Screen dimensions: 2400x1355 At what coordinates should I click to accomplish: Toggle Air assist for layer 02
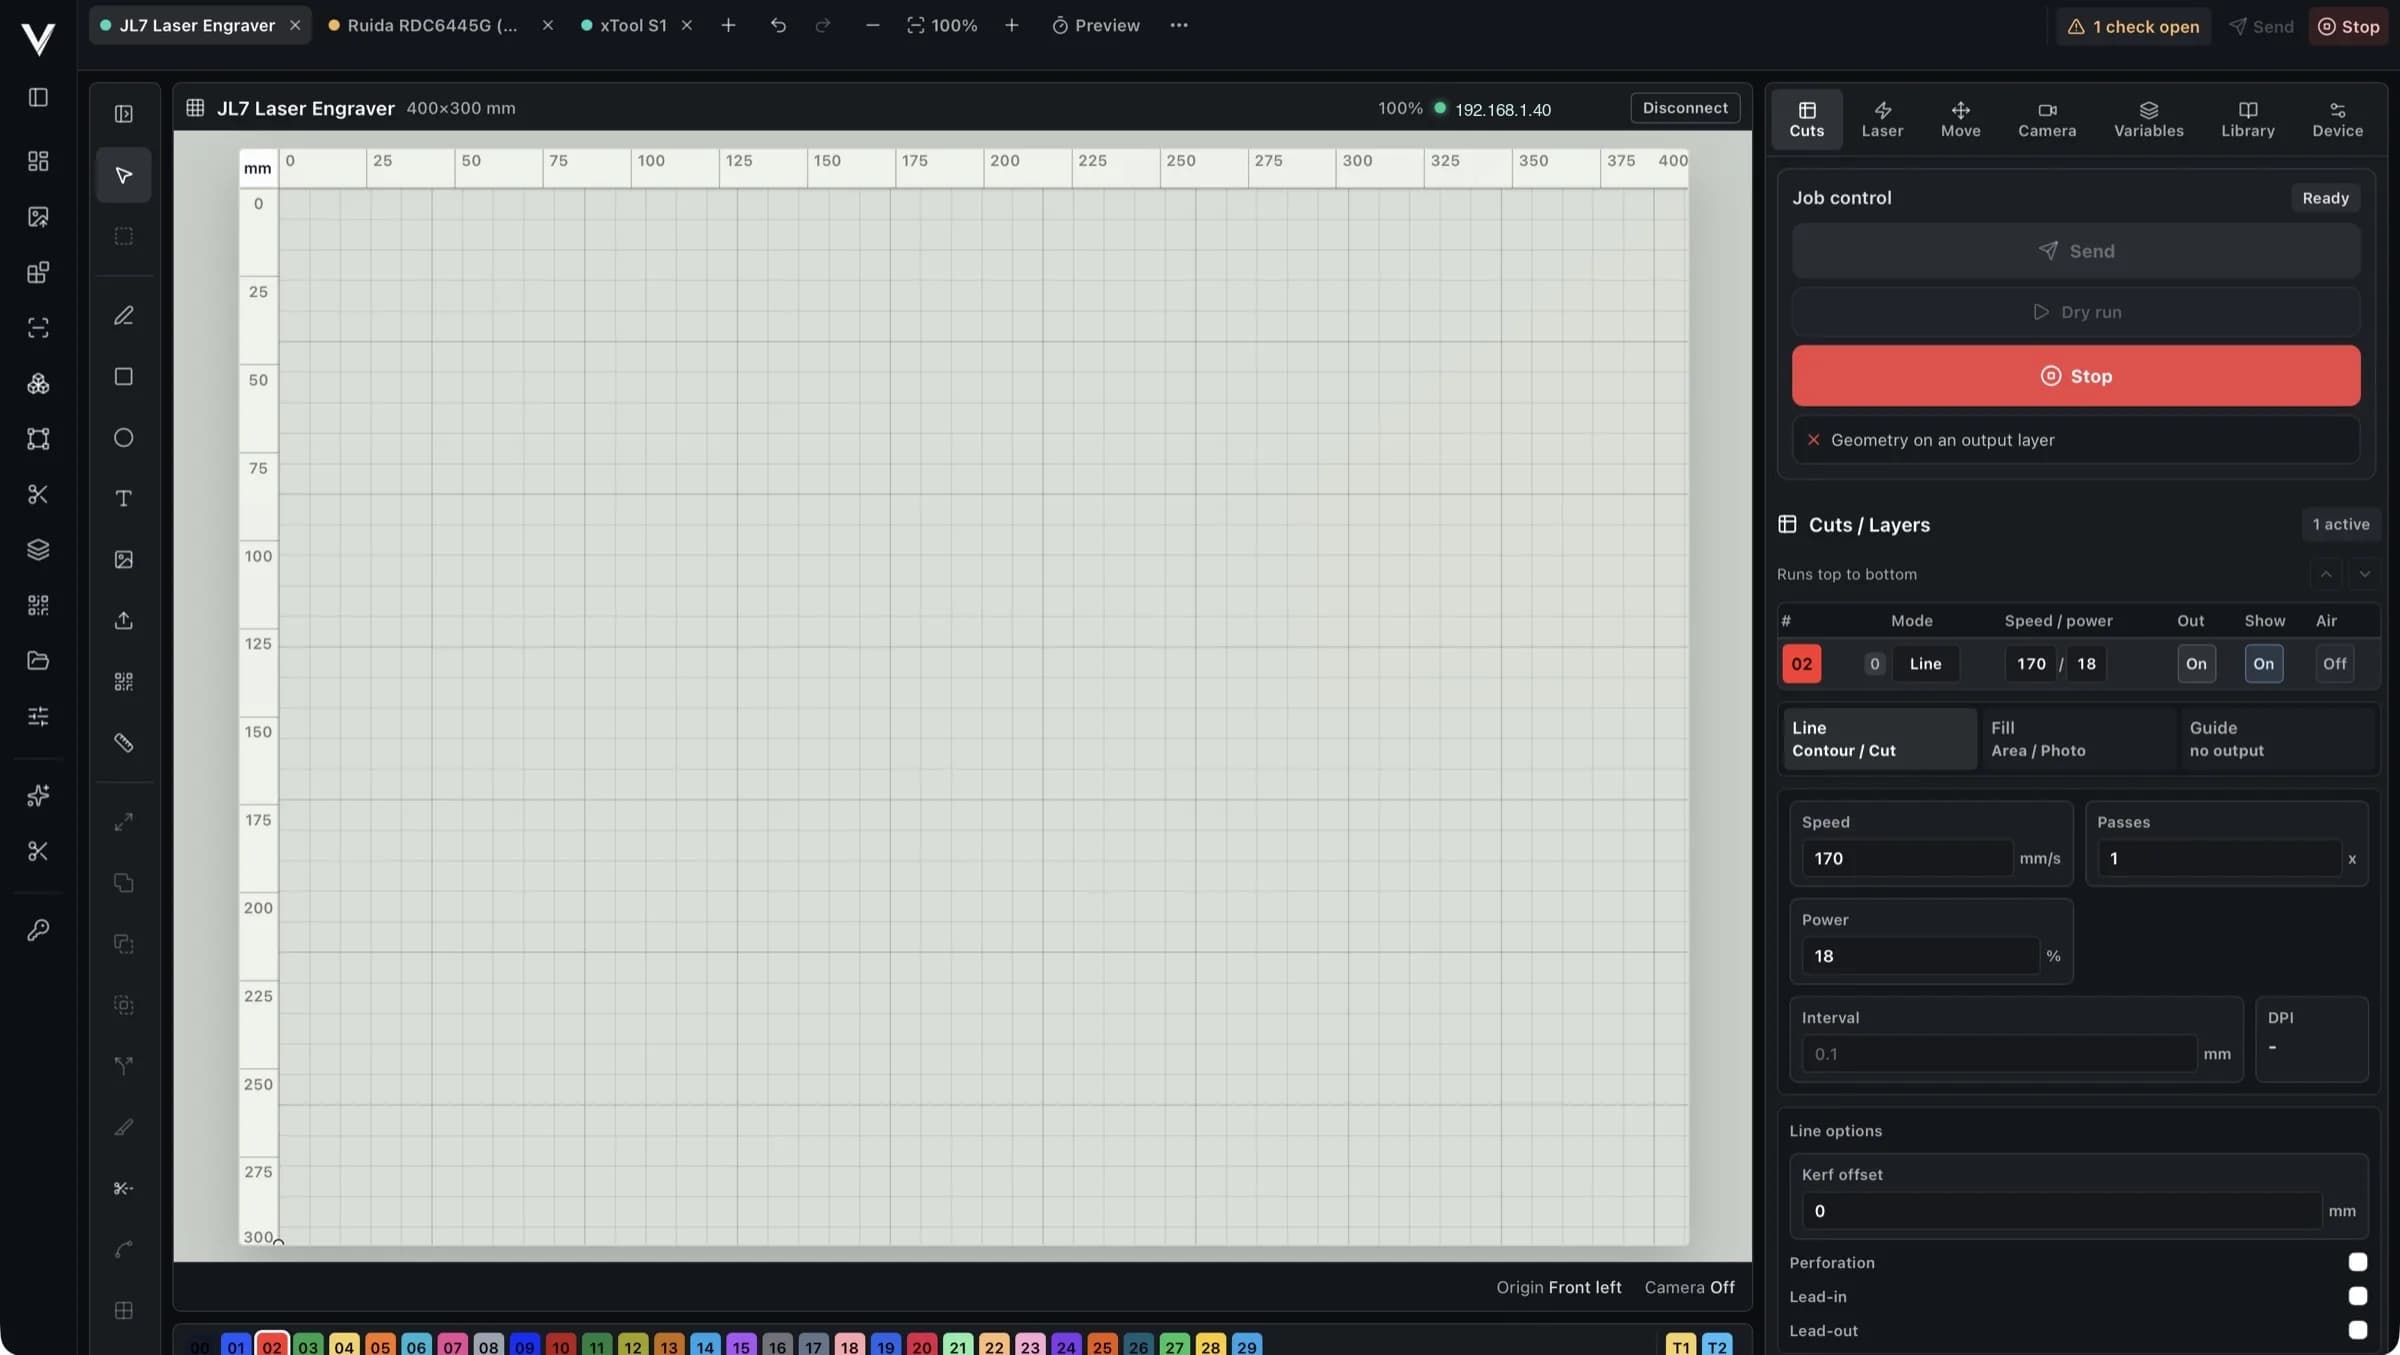(x=2334, y=664)
